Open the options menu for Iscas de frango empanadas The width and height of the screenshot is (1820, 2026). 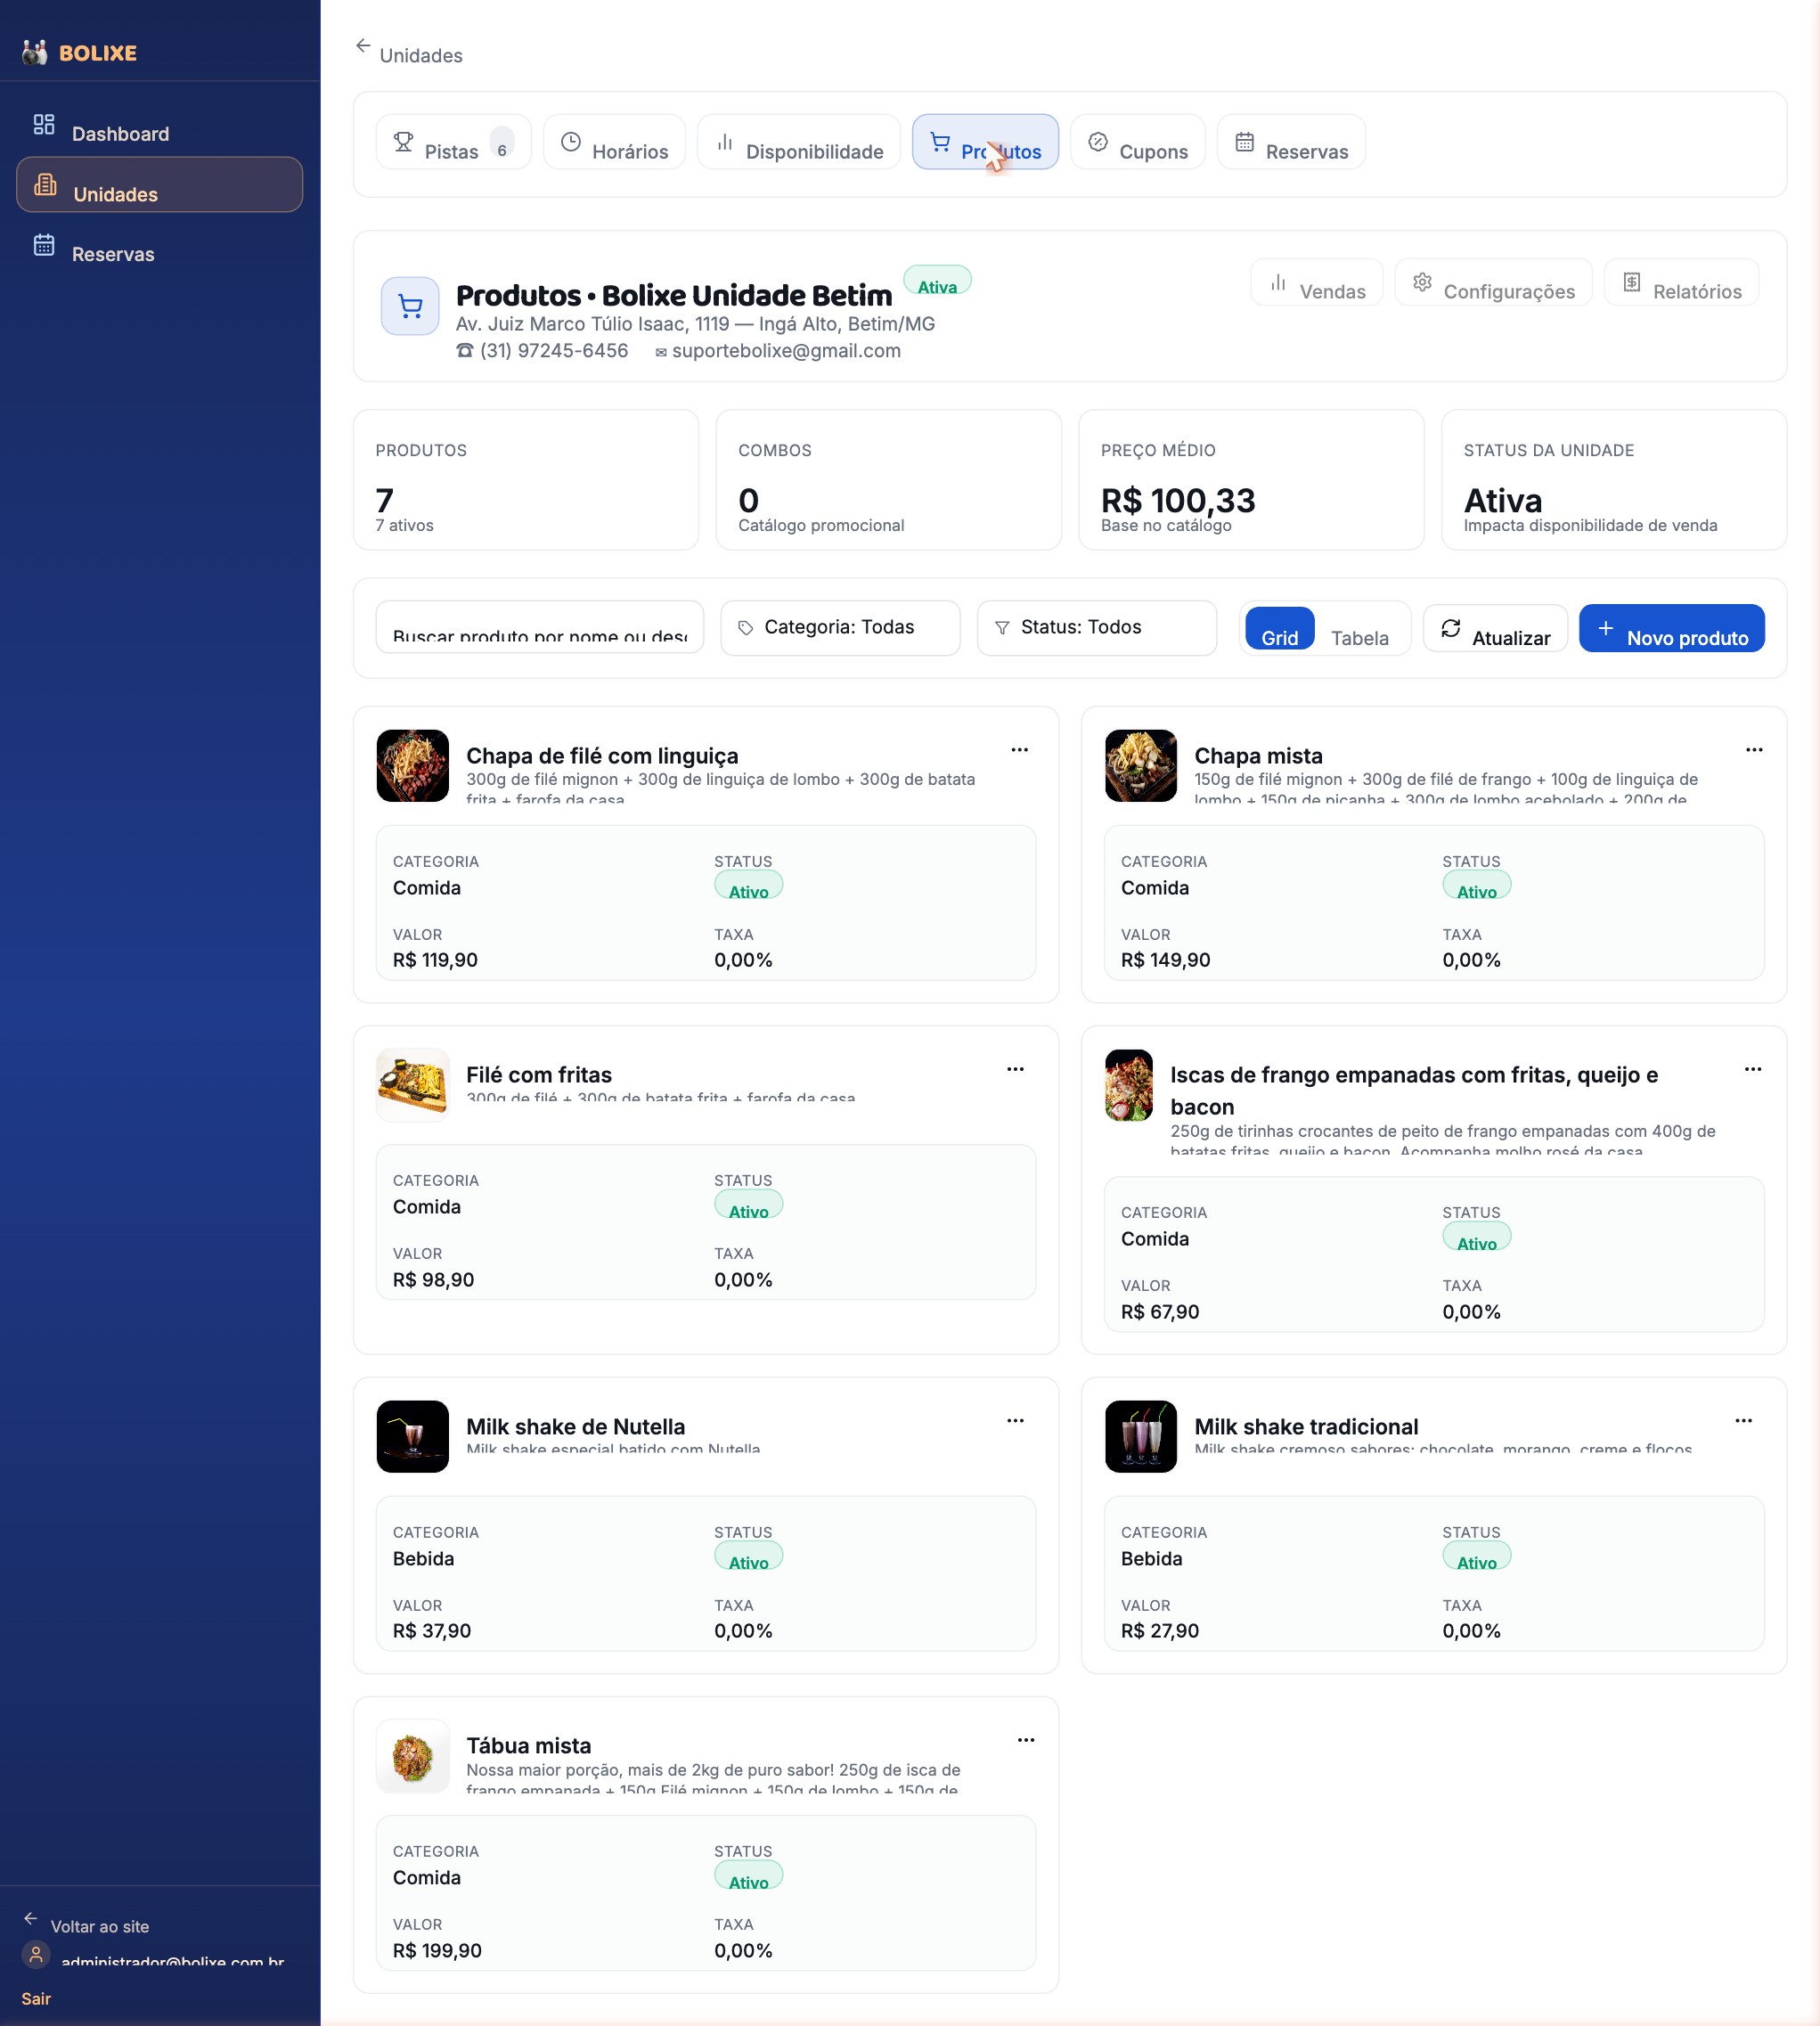pos(1753,1069)
